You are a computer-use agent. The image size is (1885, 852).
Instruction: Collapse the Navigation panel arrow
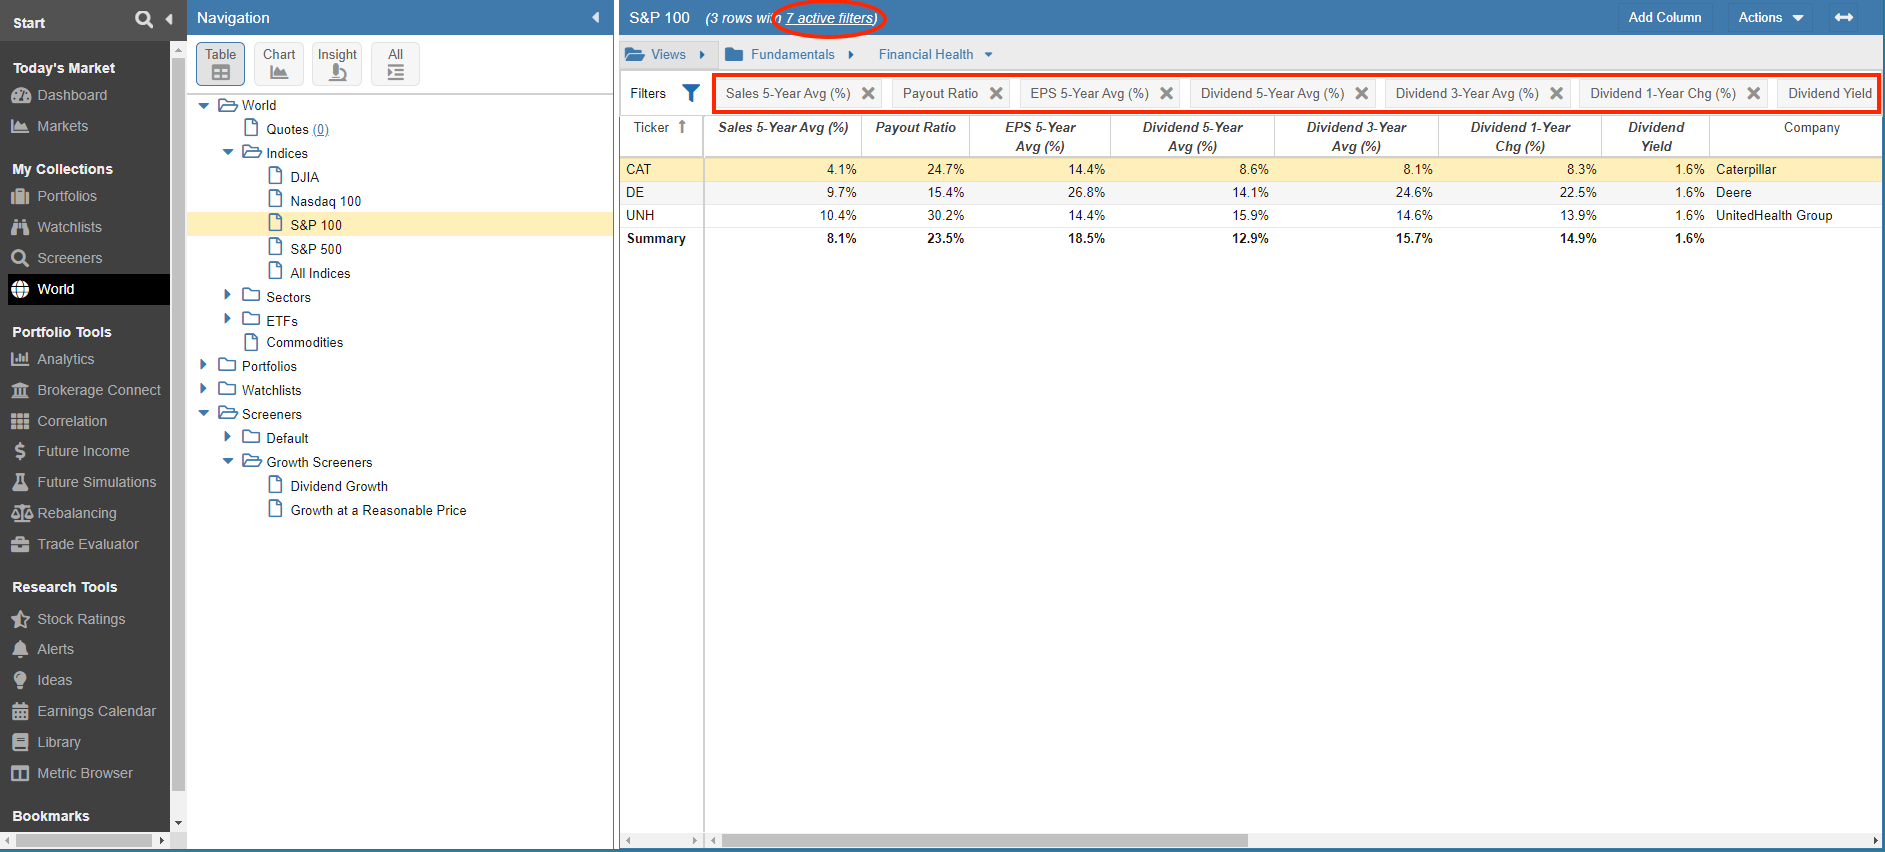(596, 18)
